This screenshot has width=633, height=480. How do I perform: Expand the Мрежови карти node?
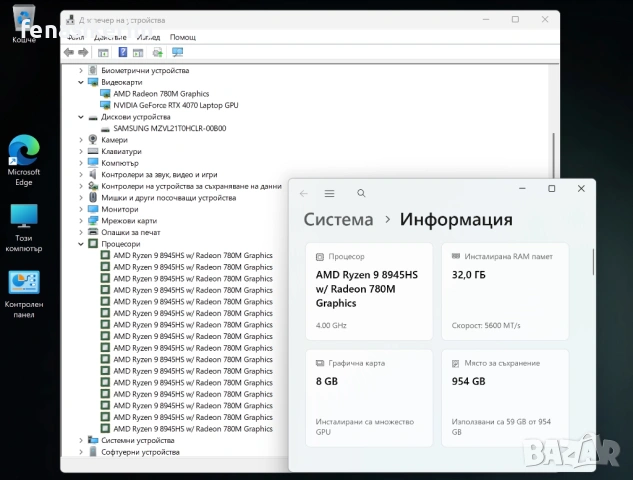[x=81, y=221]
